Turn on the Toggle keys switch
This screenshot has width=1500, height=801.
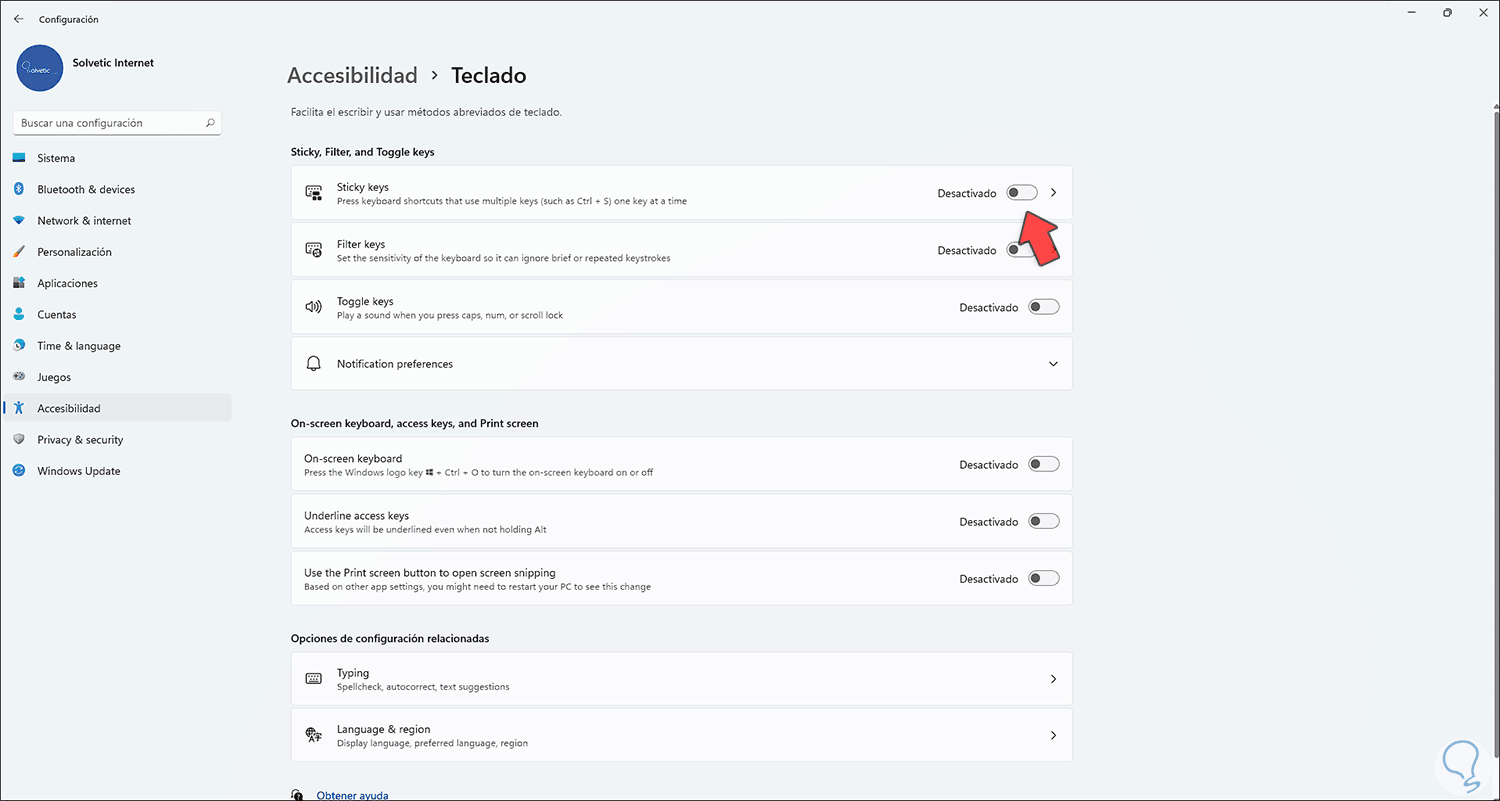(x=1043, y=307)
